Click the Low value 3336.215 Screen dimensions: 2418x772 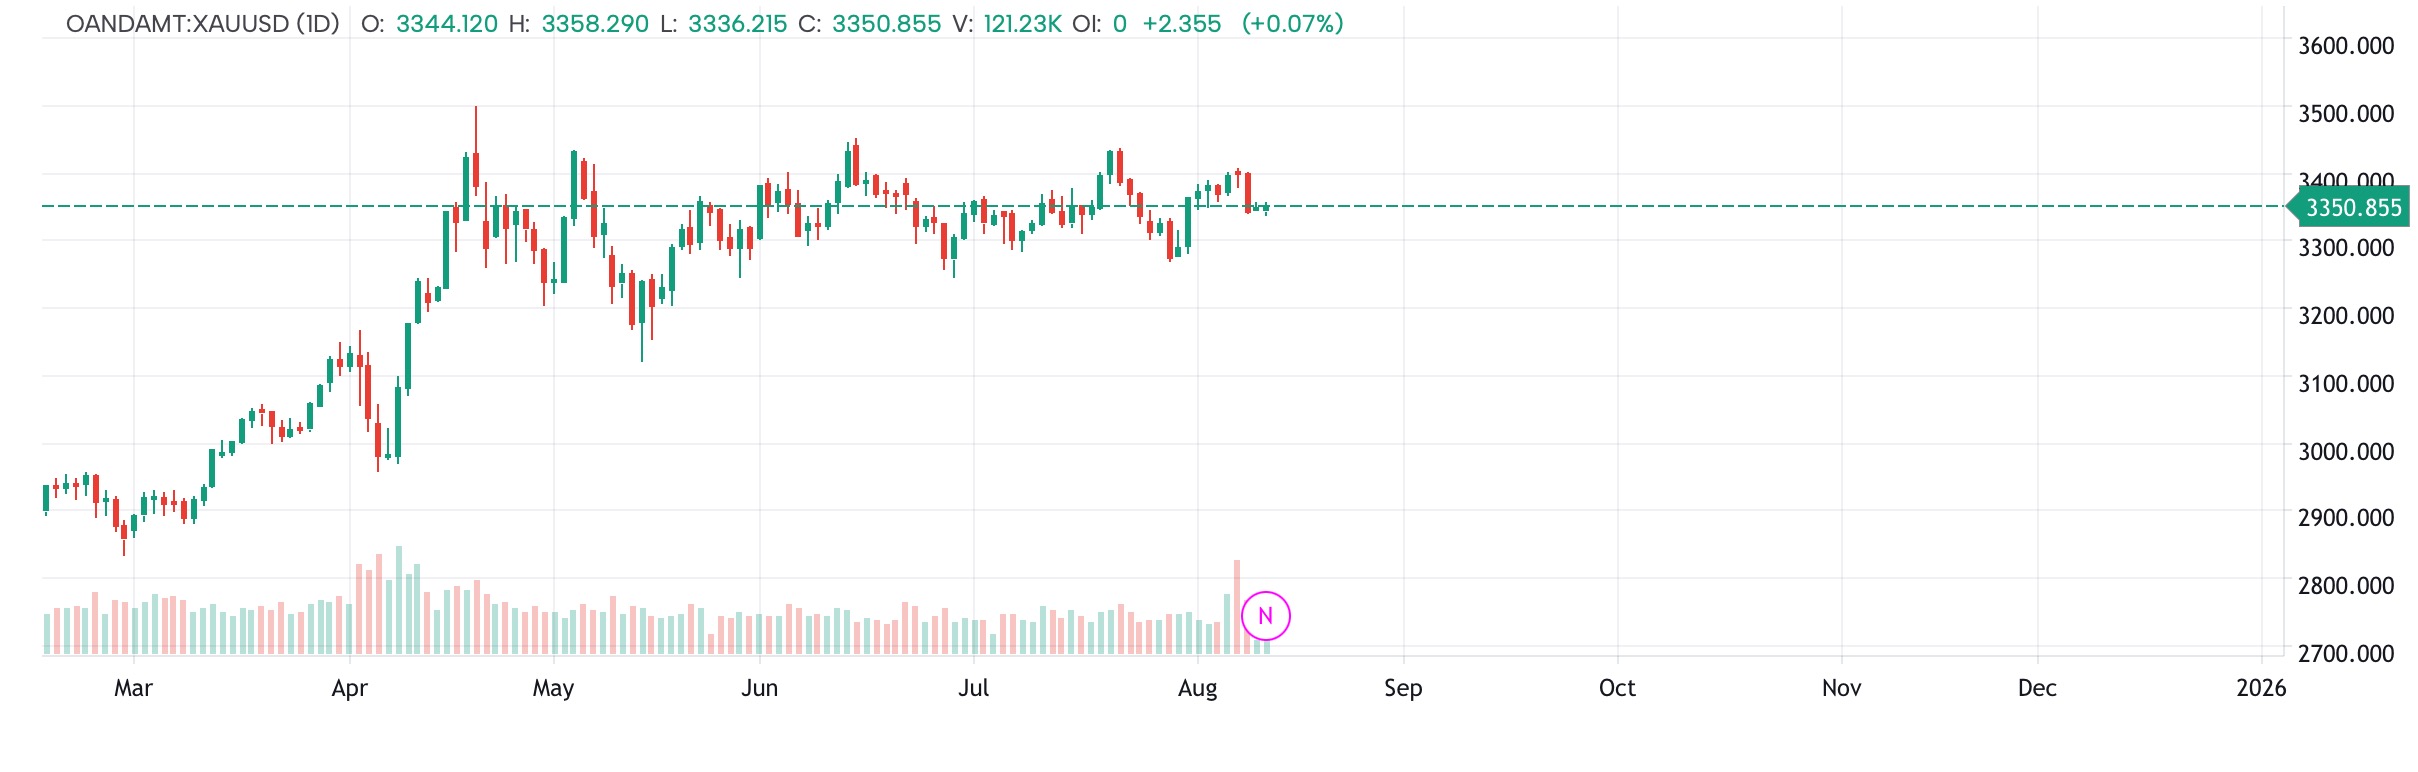pos(737,24)
